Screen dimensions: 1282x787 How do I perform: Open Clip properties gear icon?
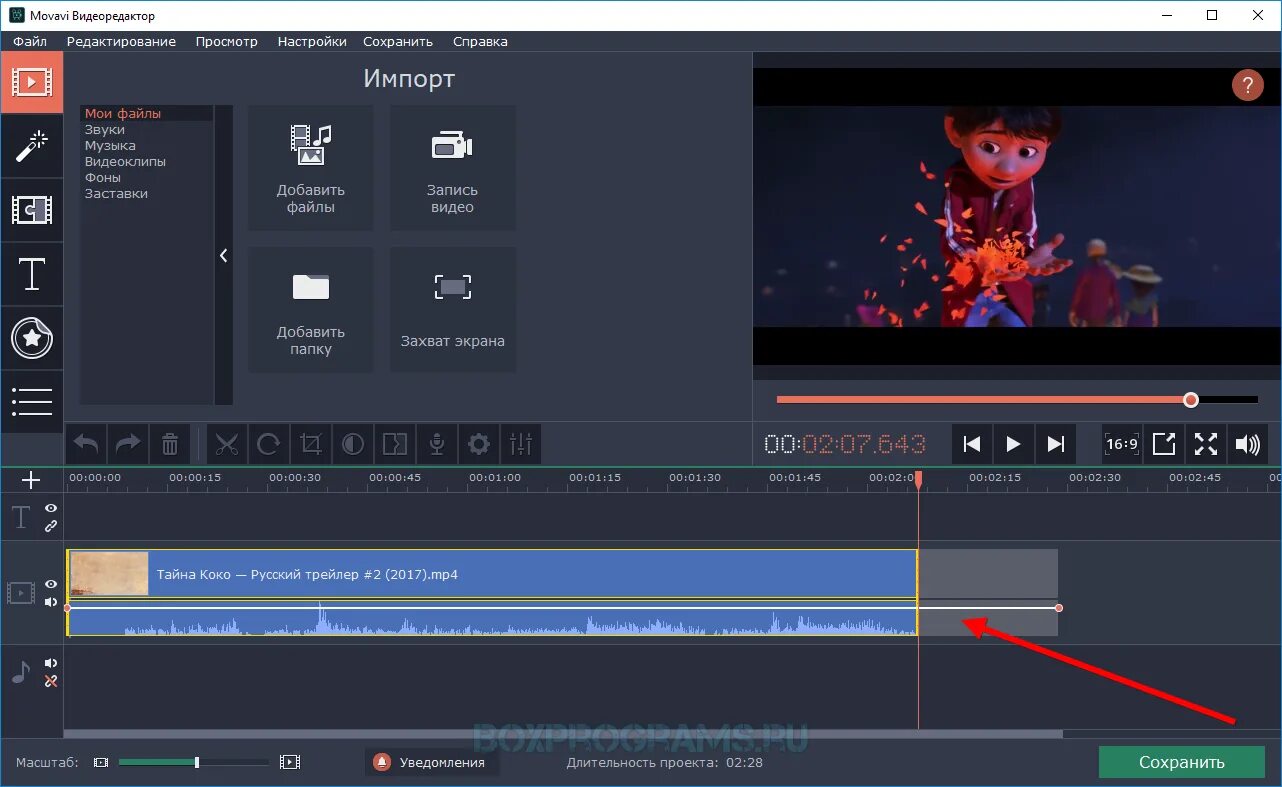point(479,444)
